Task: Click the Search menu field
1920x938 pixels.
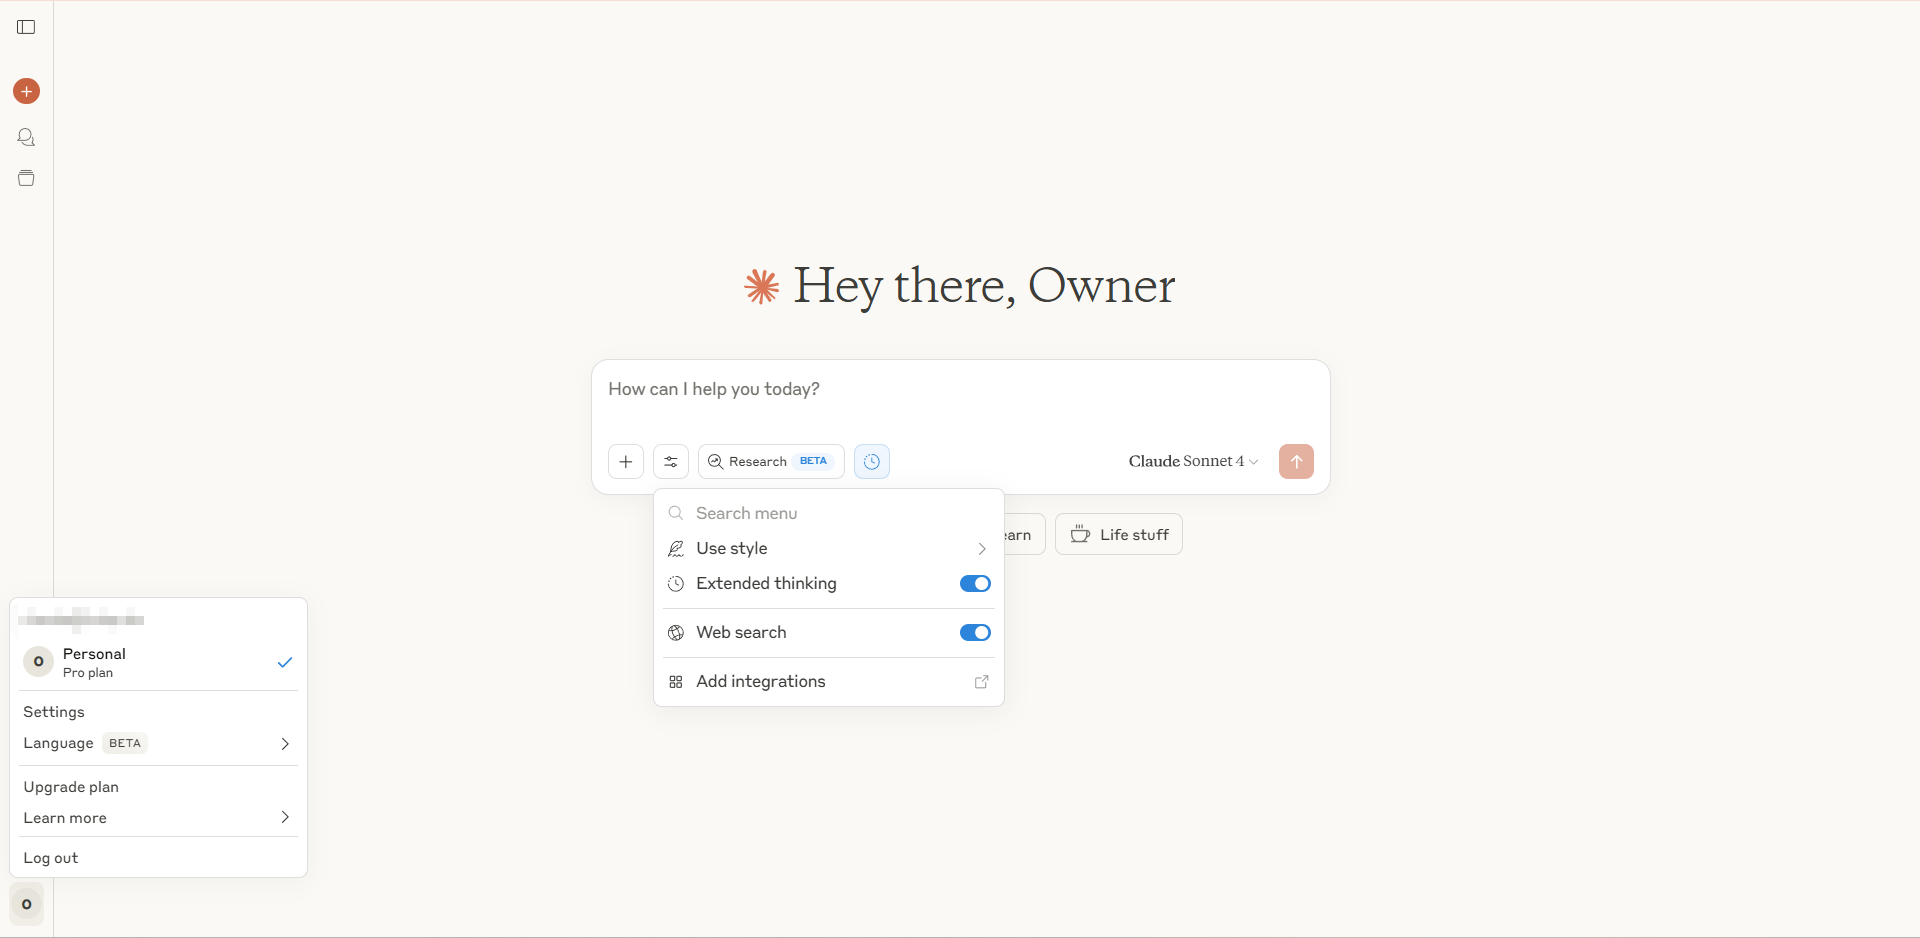Action: pyautogui.click(x=829, y=513)
